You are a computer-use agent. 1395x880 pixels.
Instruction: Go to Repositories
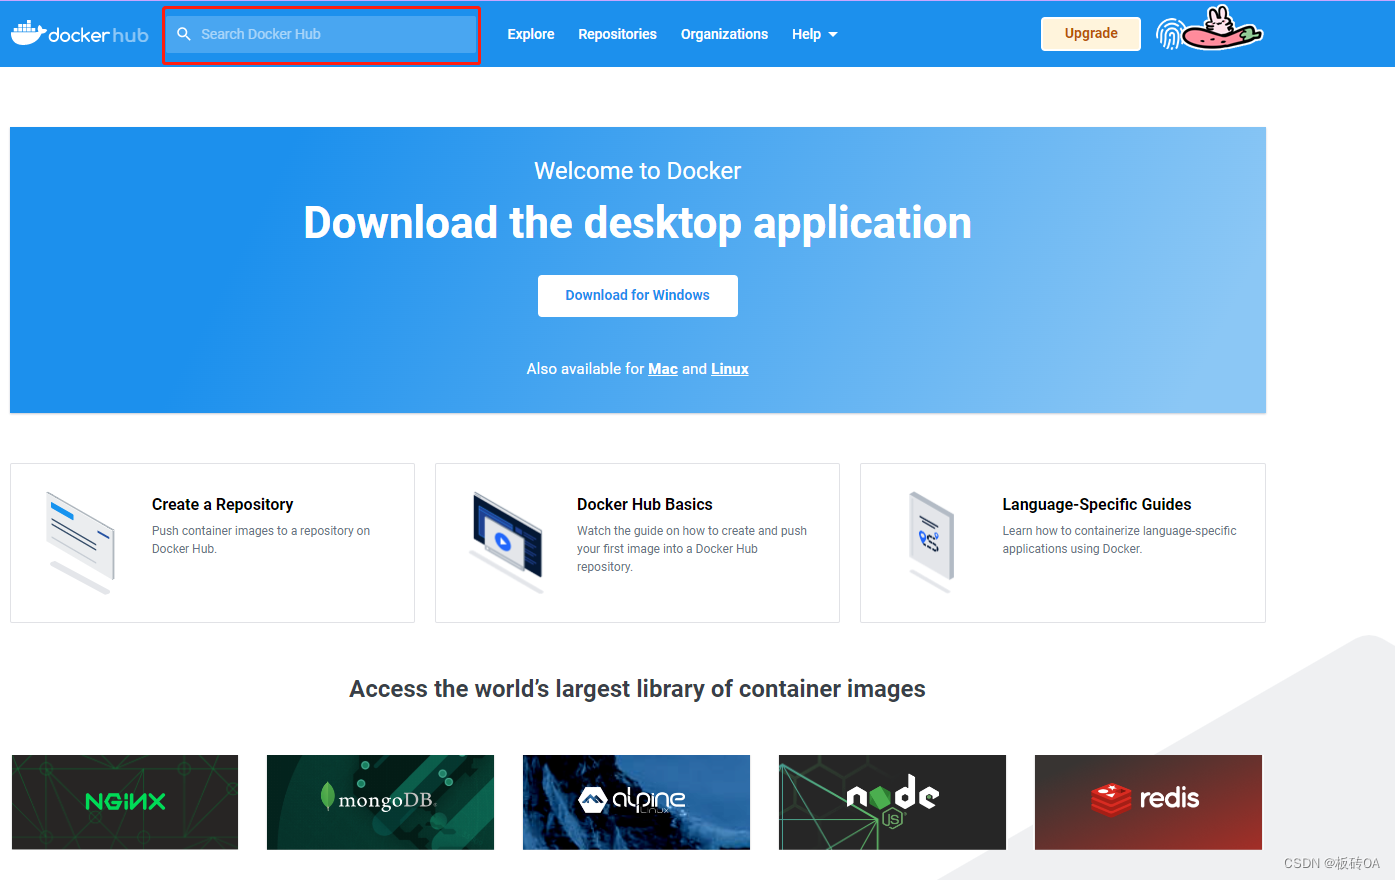coord(617,34)
